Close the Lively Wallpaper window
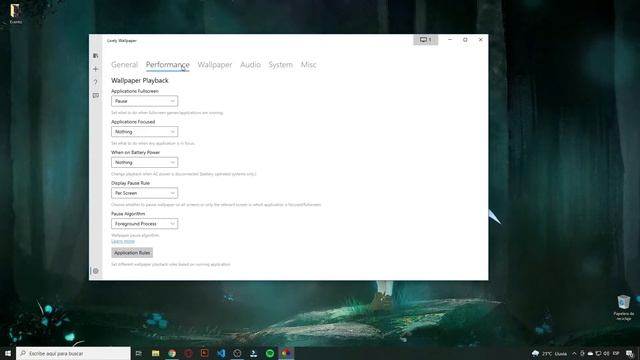Image resolution: width=640 pixels, height=360 pixels. 480,40
